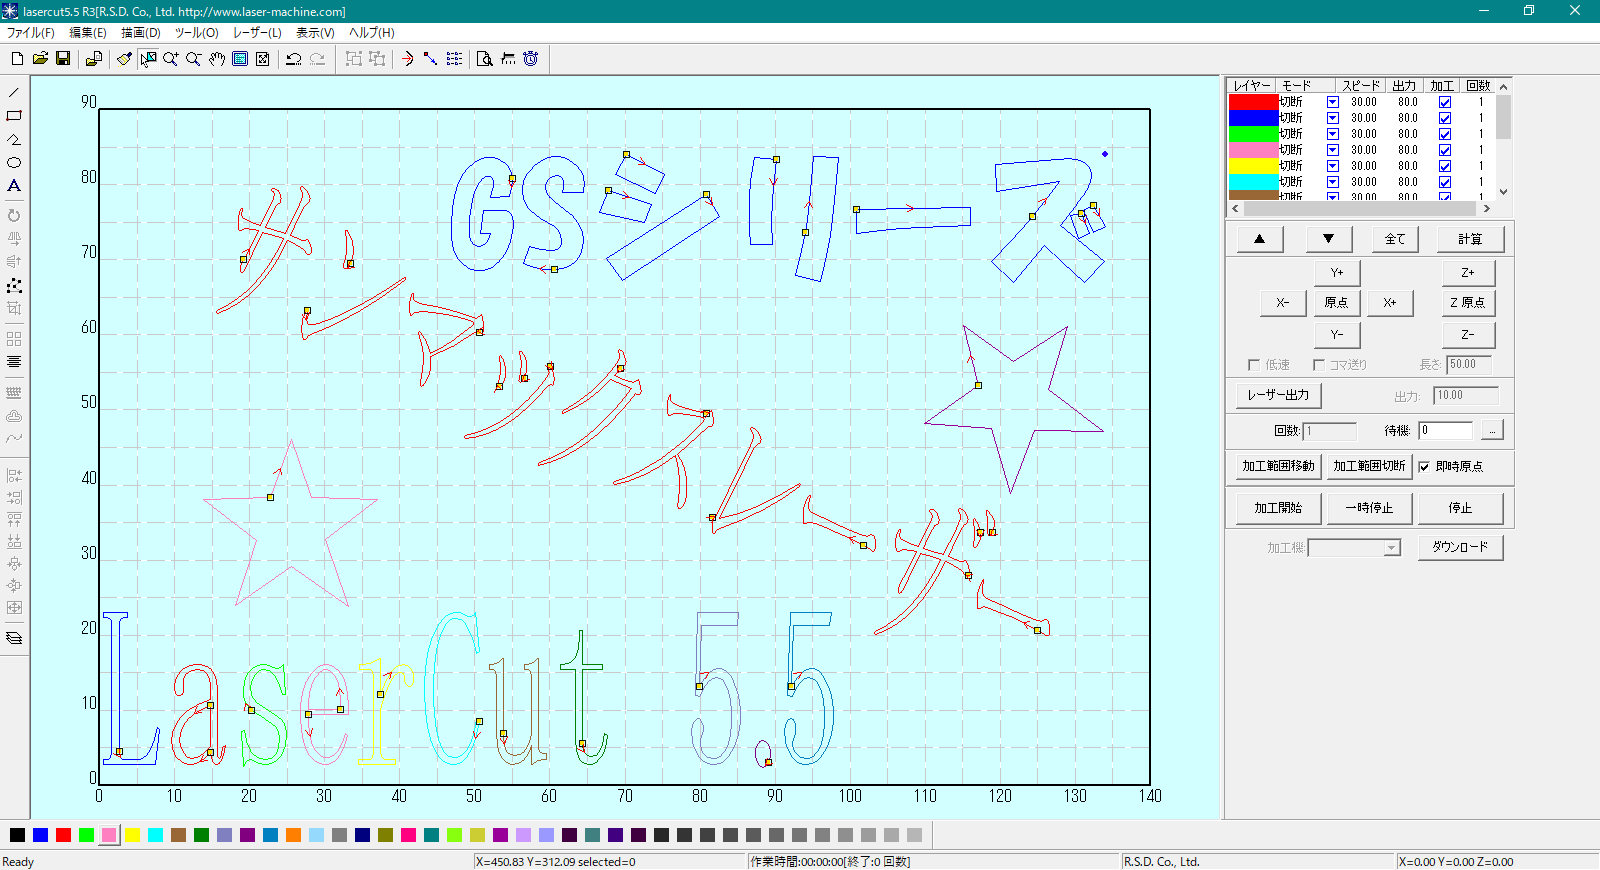Click the Import file icon
The width and height of the screenshot is (1600, 870).
(x=93, y=59)
